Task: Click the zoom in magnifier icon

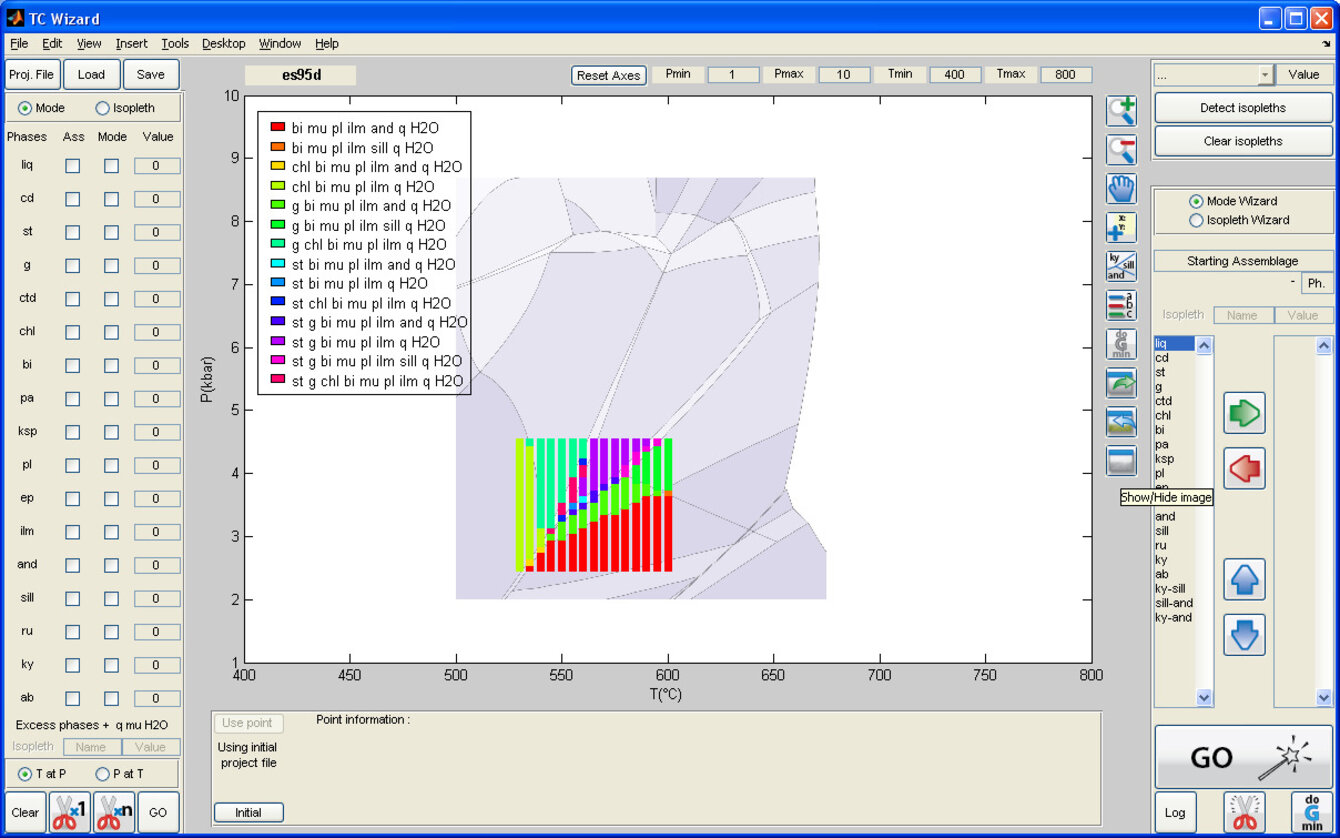Action: [x=1121, y=111]
